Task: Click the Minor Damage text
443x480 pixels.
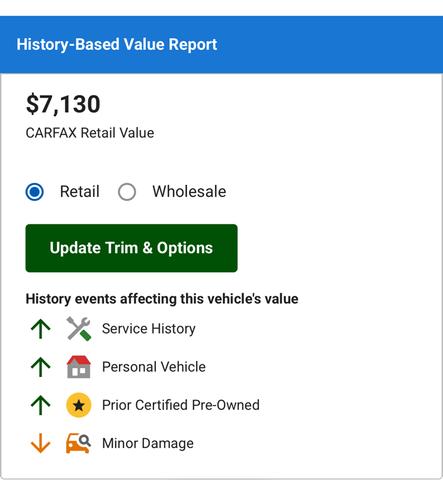Action: tap(148, 443)
